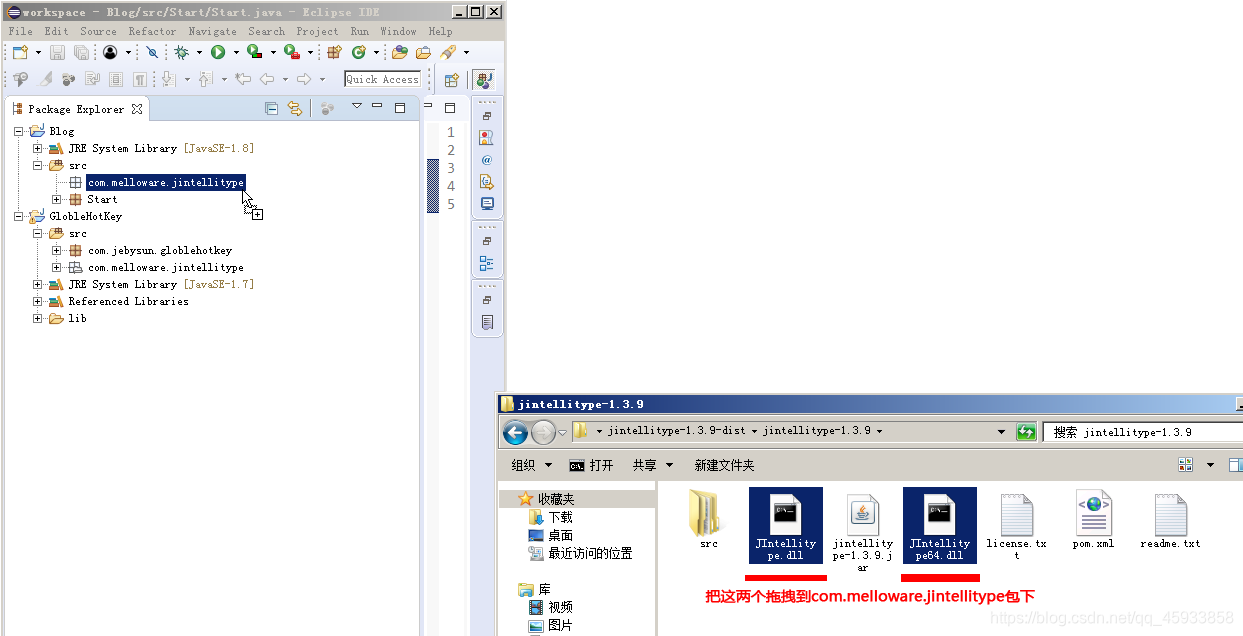Click 组织 button in Explorer window
The height and width of the screenshot is (636, 1243).
click(530, 465)
